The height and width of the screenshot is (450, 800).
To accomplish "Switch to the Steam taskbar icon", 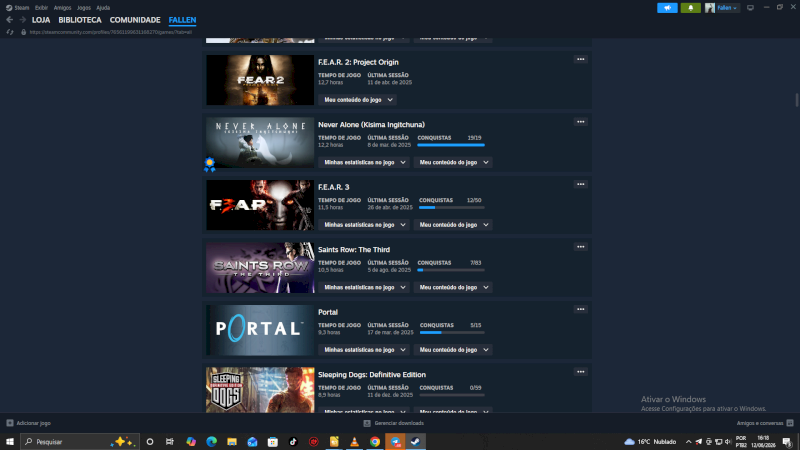I will pyautogui.click(x=416, y=442).
